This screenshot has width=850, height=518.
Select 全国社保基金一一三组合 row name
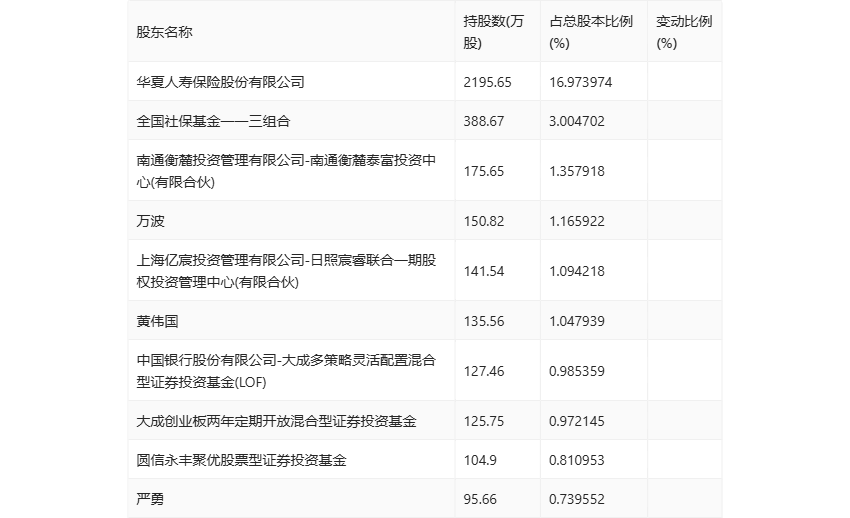[213, 121]
